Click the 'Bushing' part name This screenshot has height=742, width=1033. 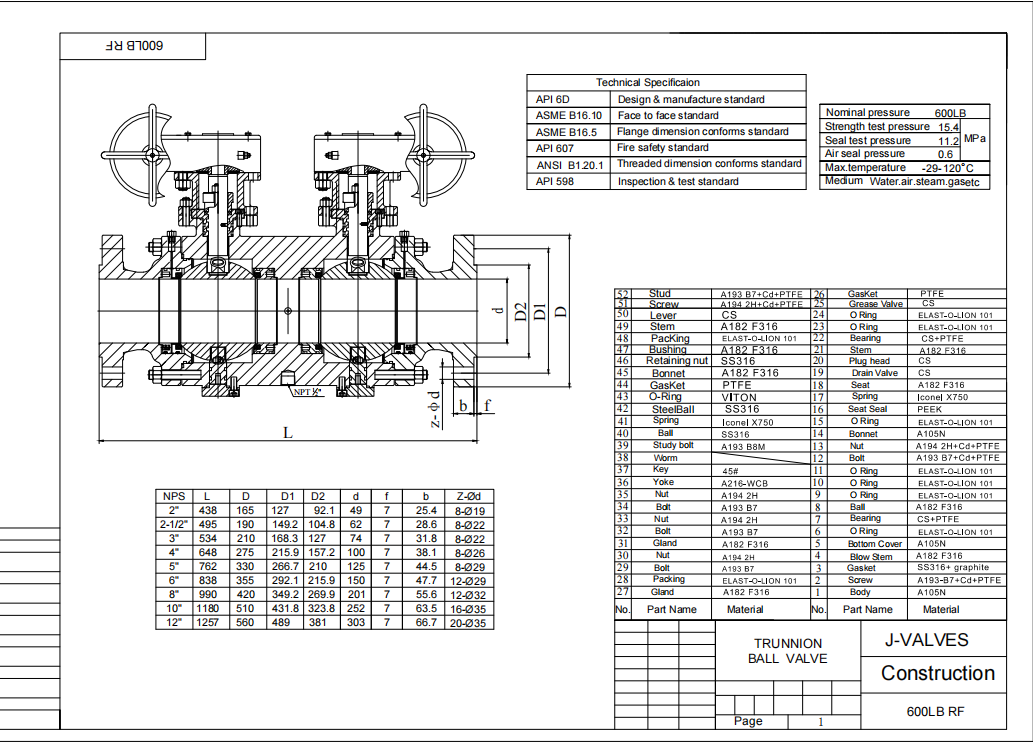(667, 349)
